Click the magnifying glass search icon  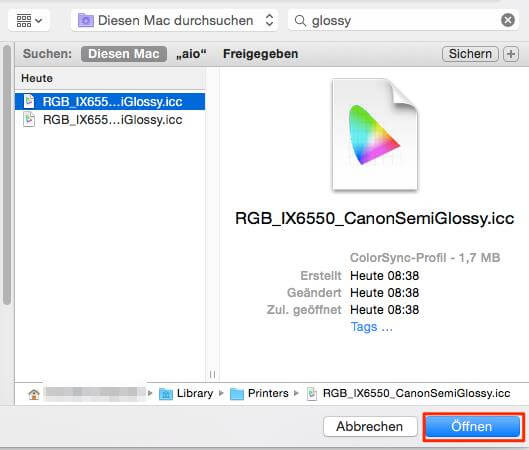tap(300, 21)
